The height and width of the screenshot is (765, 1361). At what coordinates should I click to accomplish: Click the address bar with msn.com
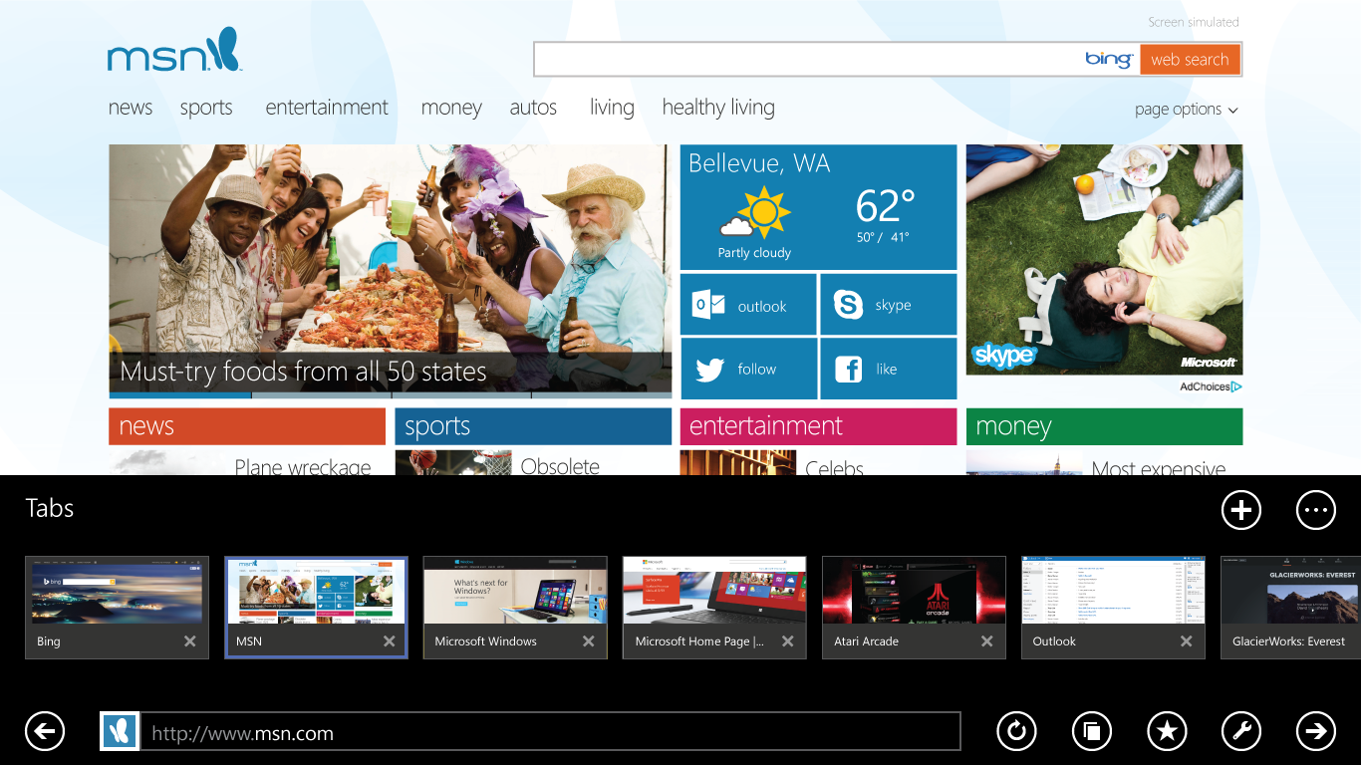click(x=550, y=731)
